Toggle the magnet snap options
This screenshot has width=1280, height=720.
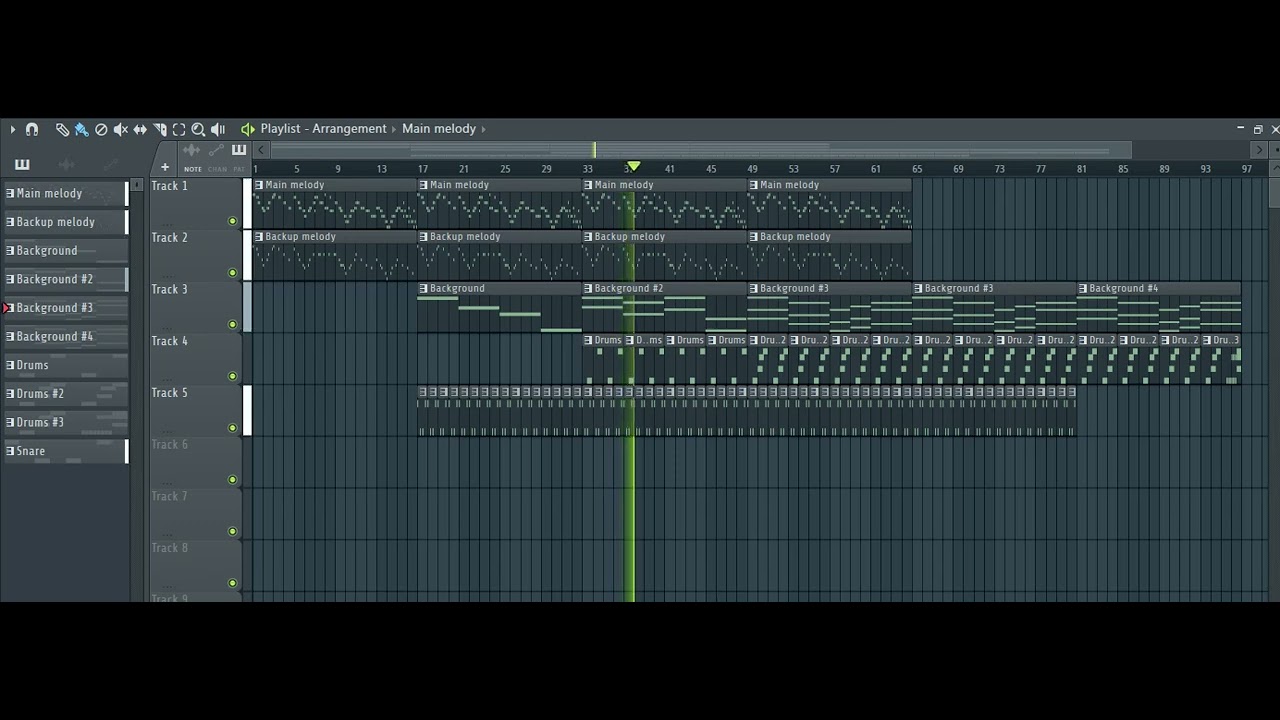(32, 129)
